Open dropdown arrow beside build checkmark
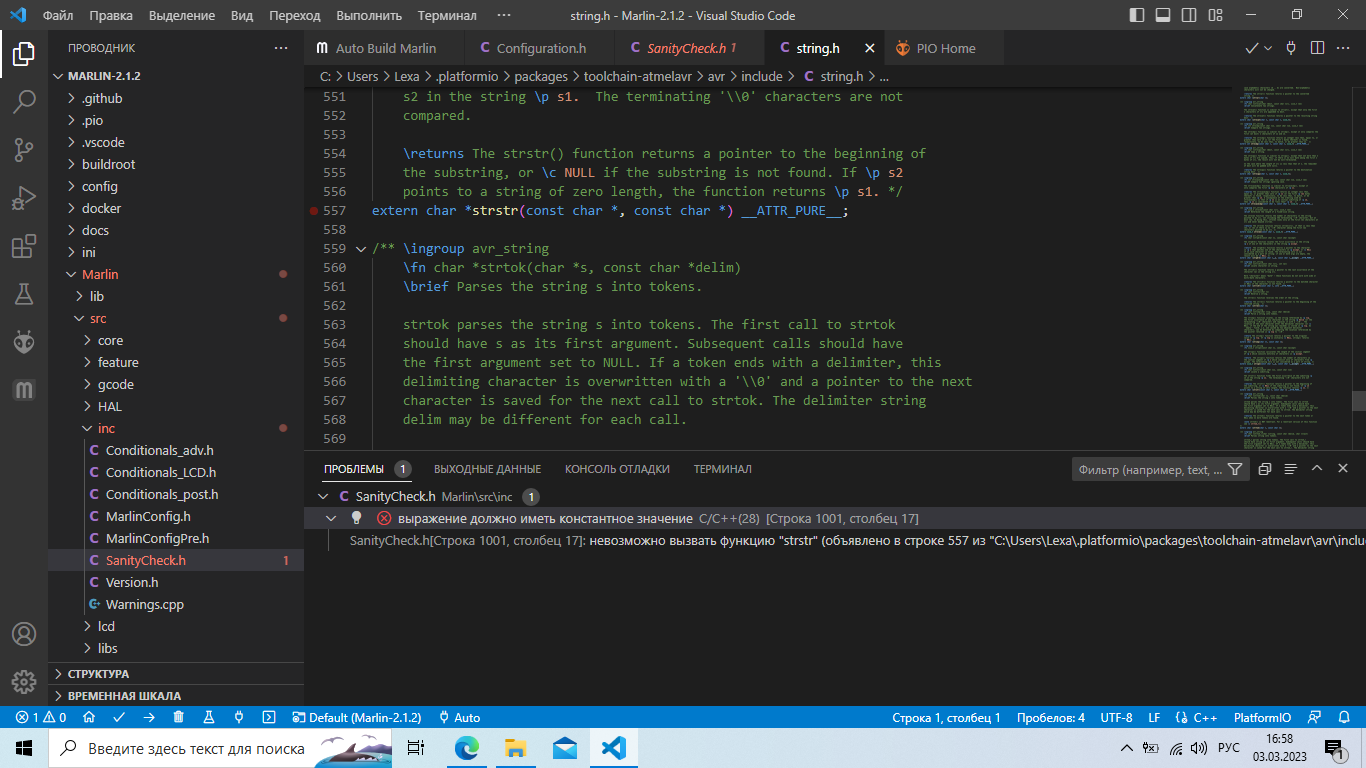The image size is (1366, 768). pos(1268,48)
